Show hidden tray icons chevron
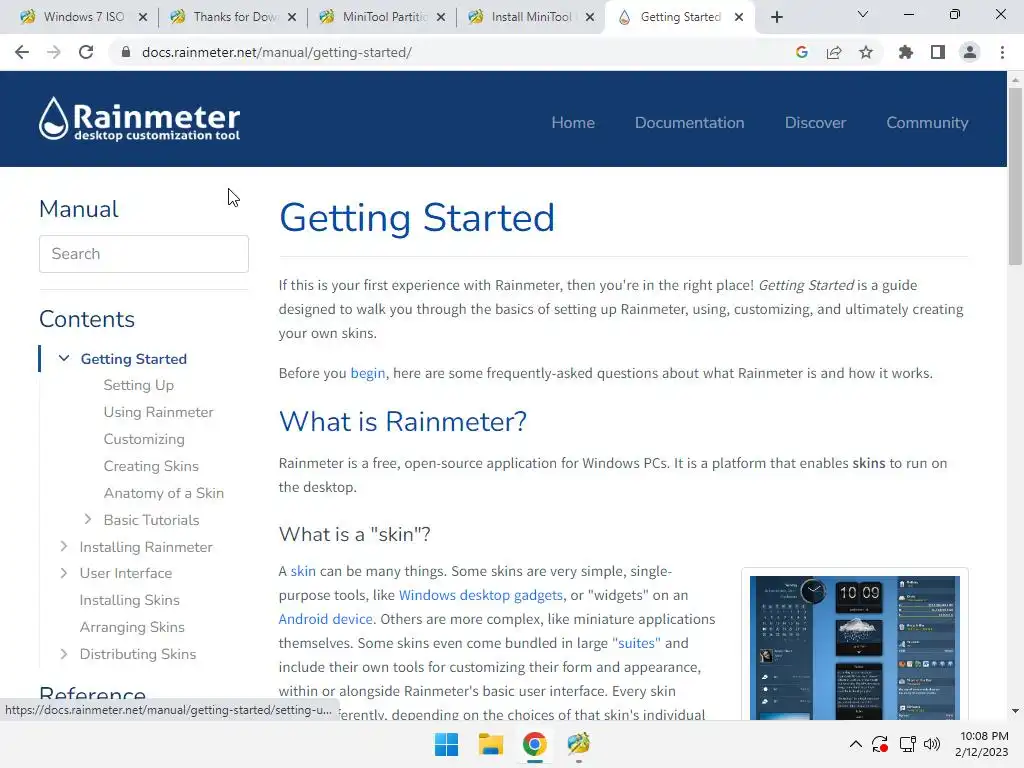 tap(856, 744)
